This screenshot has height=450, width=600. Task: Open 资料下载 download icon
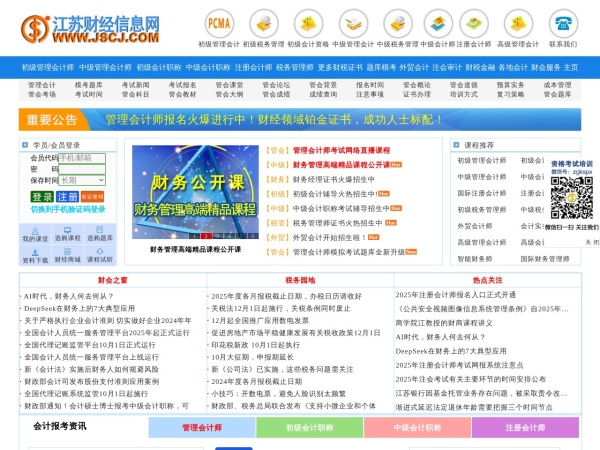click(x=35, y=253)
